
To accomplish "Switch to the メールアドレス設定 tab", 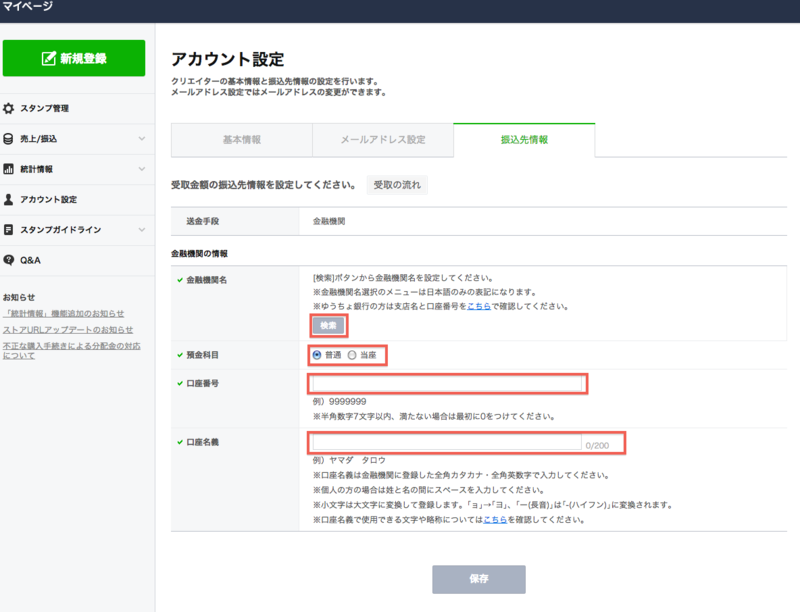I will [x=383, y=140].
